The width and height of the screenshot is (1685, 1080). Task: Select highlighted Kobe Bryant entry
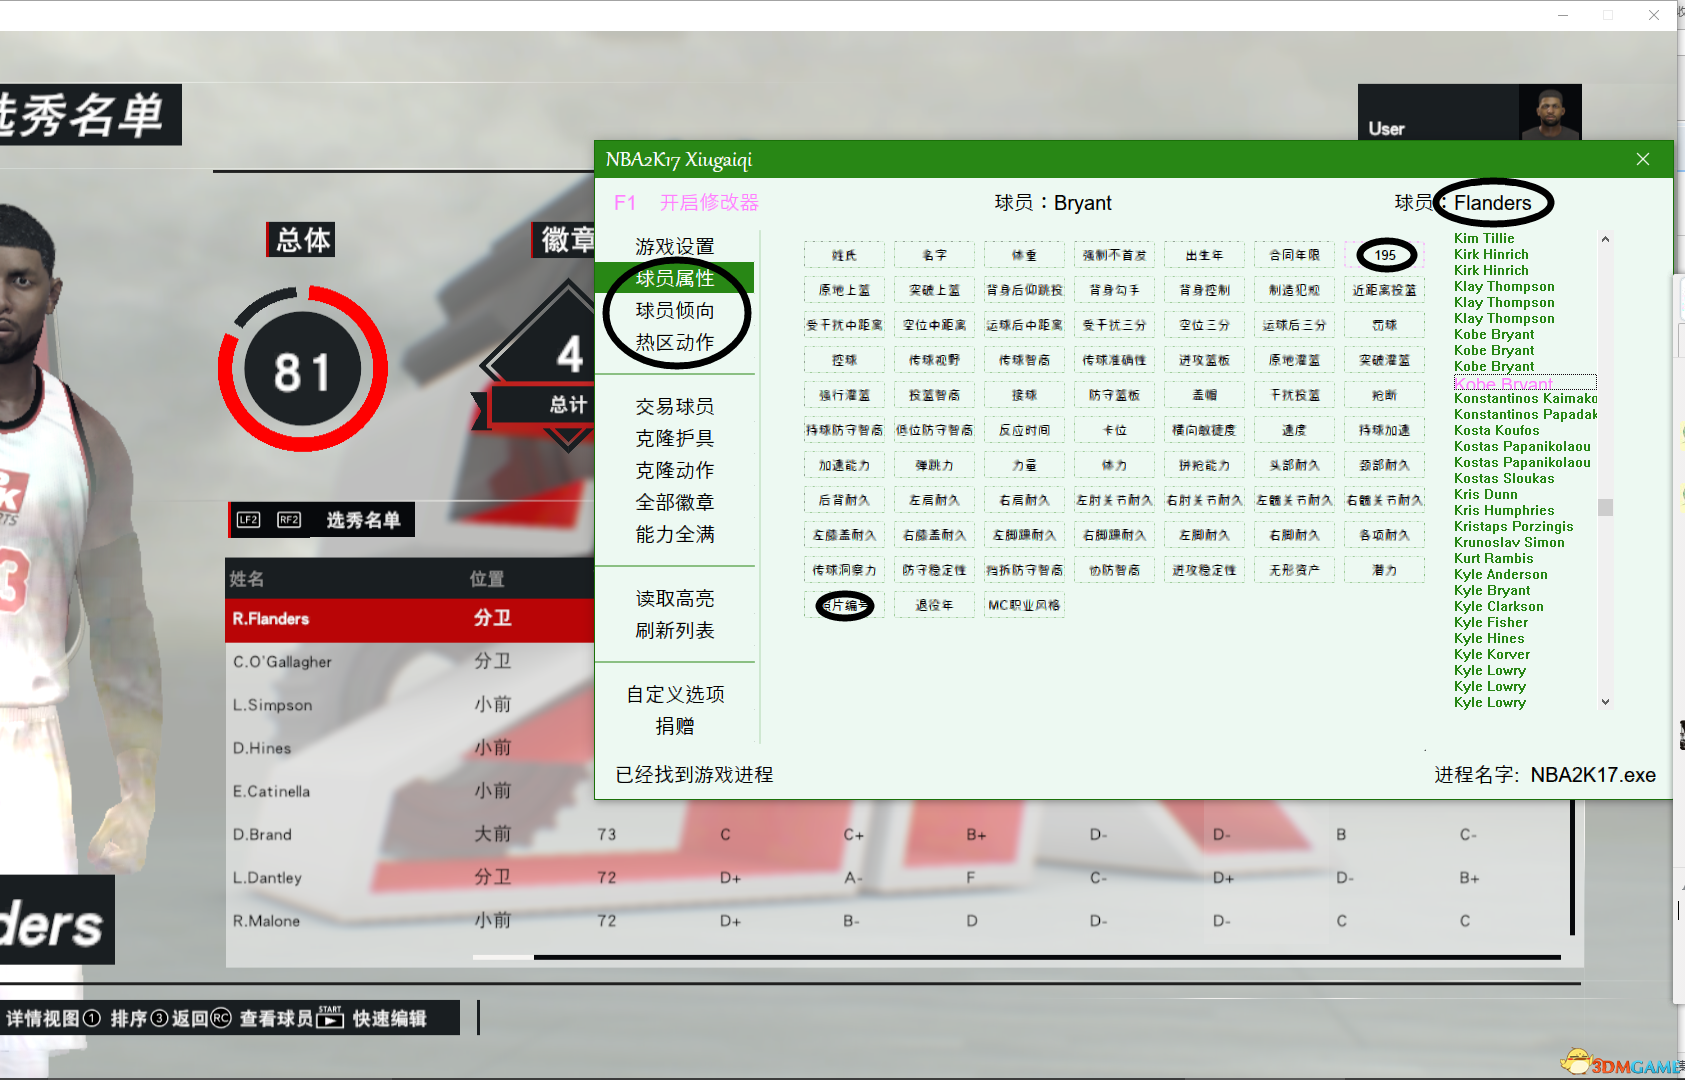pos(1524,383)
